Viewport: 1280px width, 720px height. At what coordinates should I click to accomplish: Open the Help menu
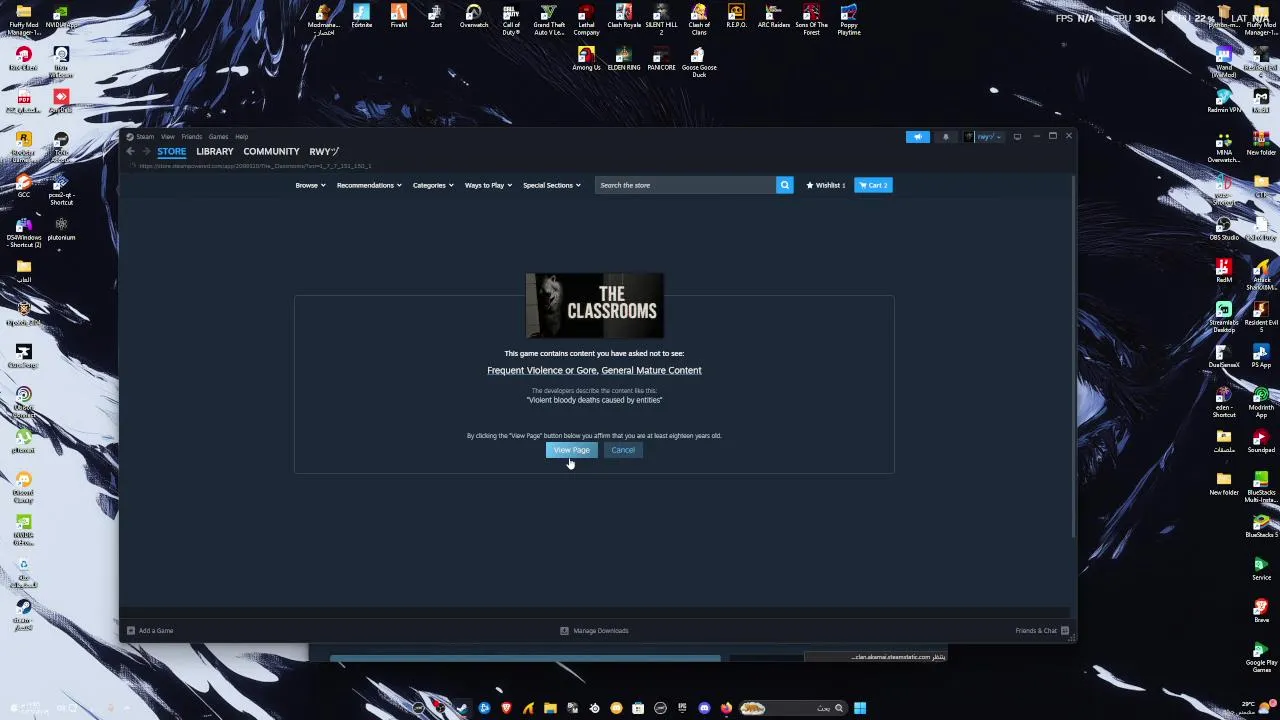coord(241,136)
